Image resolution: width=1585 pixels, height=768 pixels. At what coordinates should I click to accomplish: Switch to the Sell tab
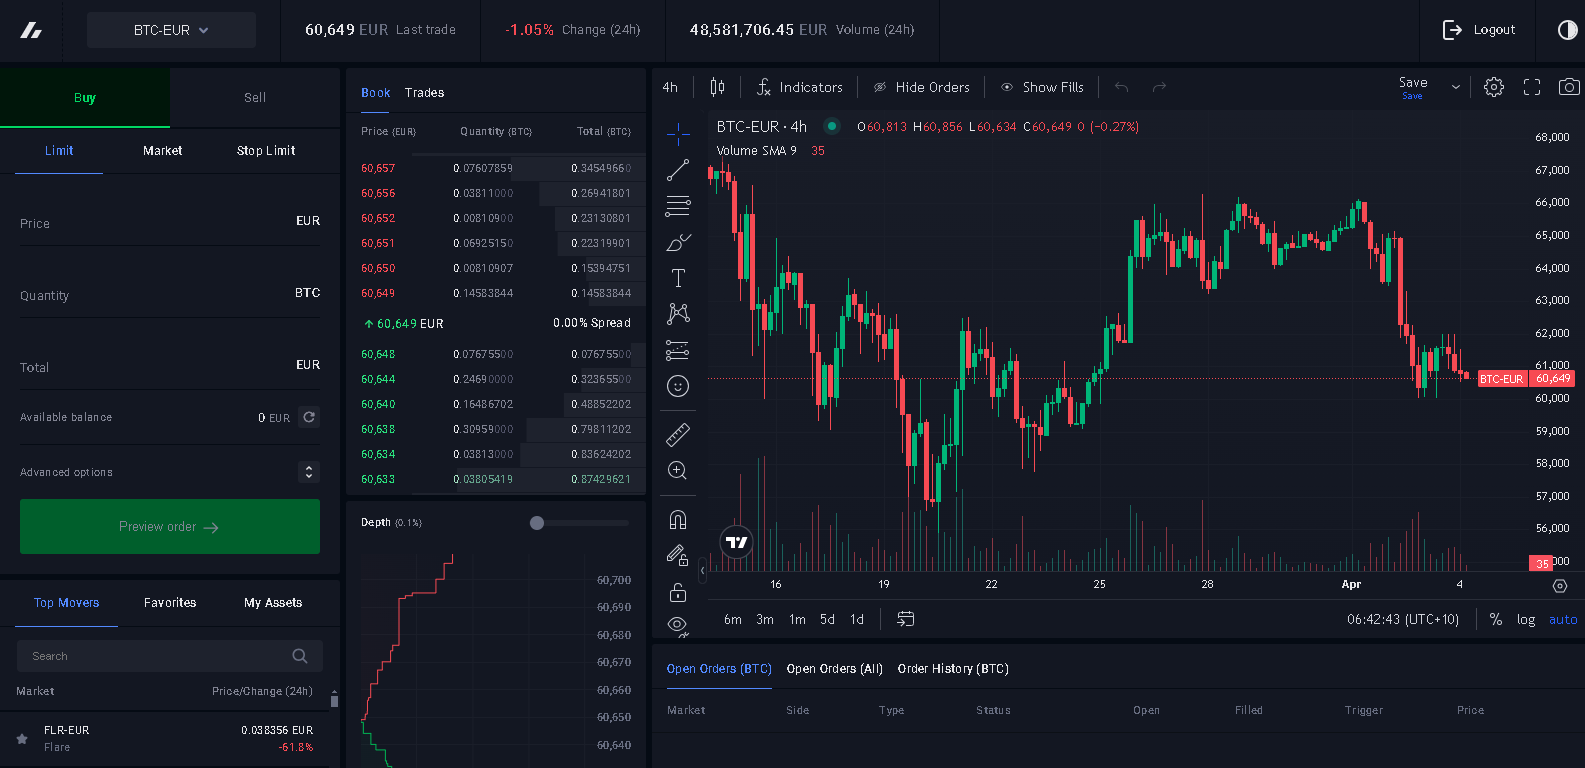pos(255,97)
